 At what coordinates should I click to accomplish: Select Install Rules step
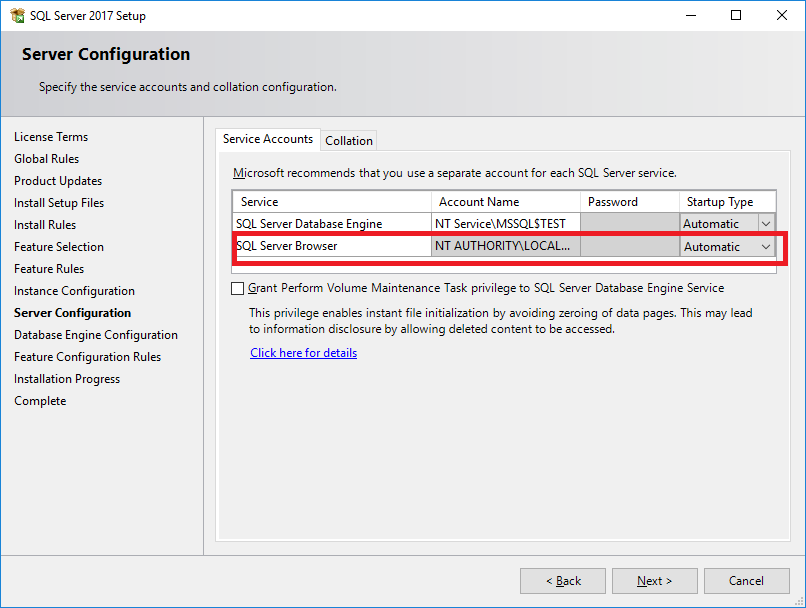pos(45,225)
